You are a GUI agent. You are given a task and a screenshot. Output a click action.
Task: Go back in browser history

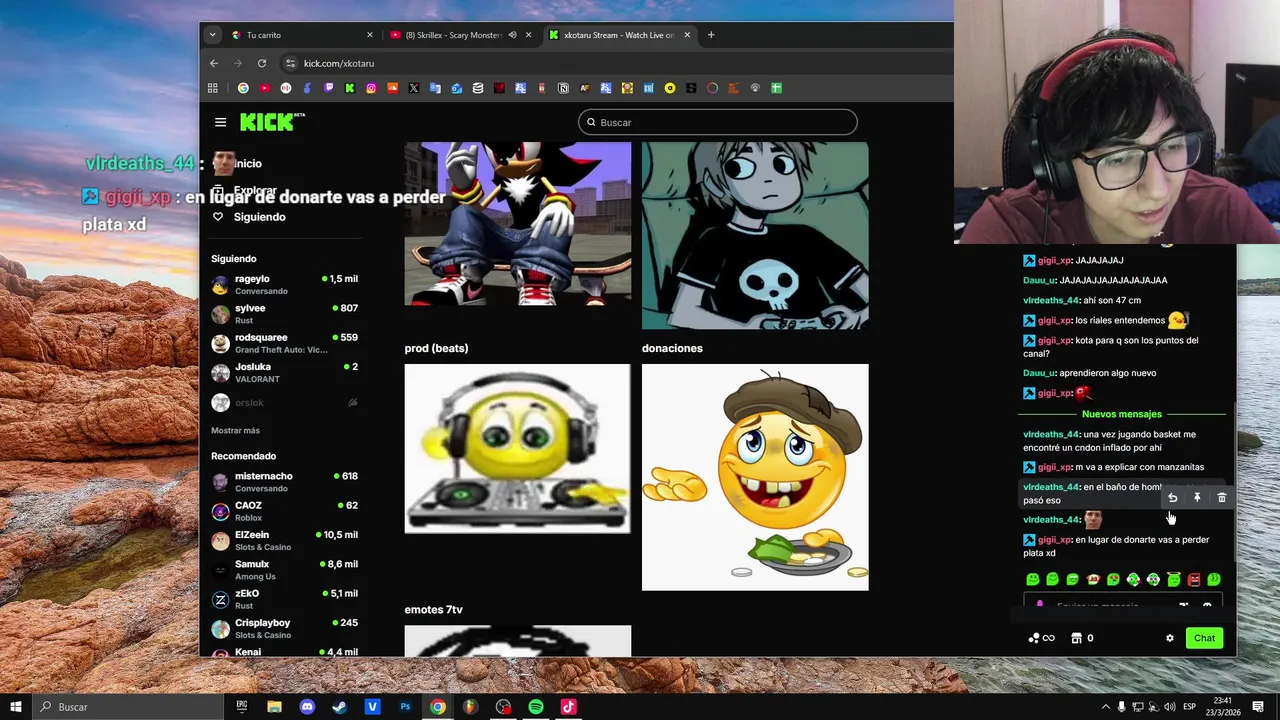click(x=214, y=63)
